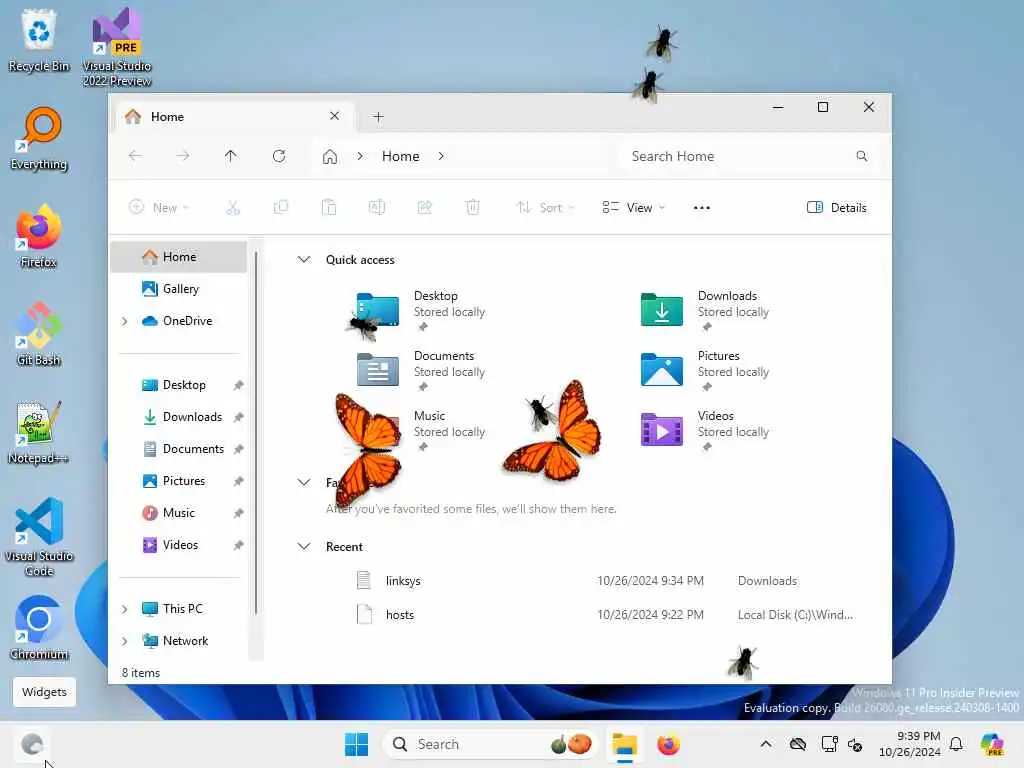
Task: Click the Delete trash icon
Action: [x=473, y=208]
